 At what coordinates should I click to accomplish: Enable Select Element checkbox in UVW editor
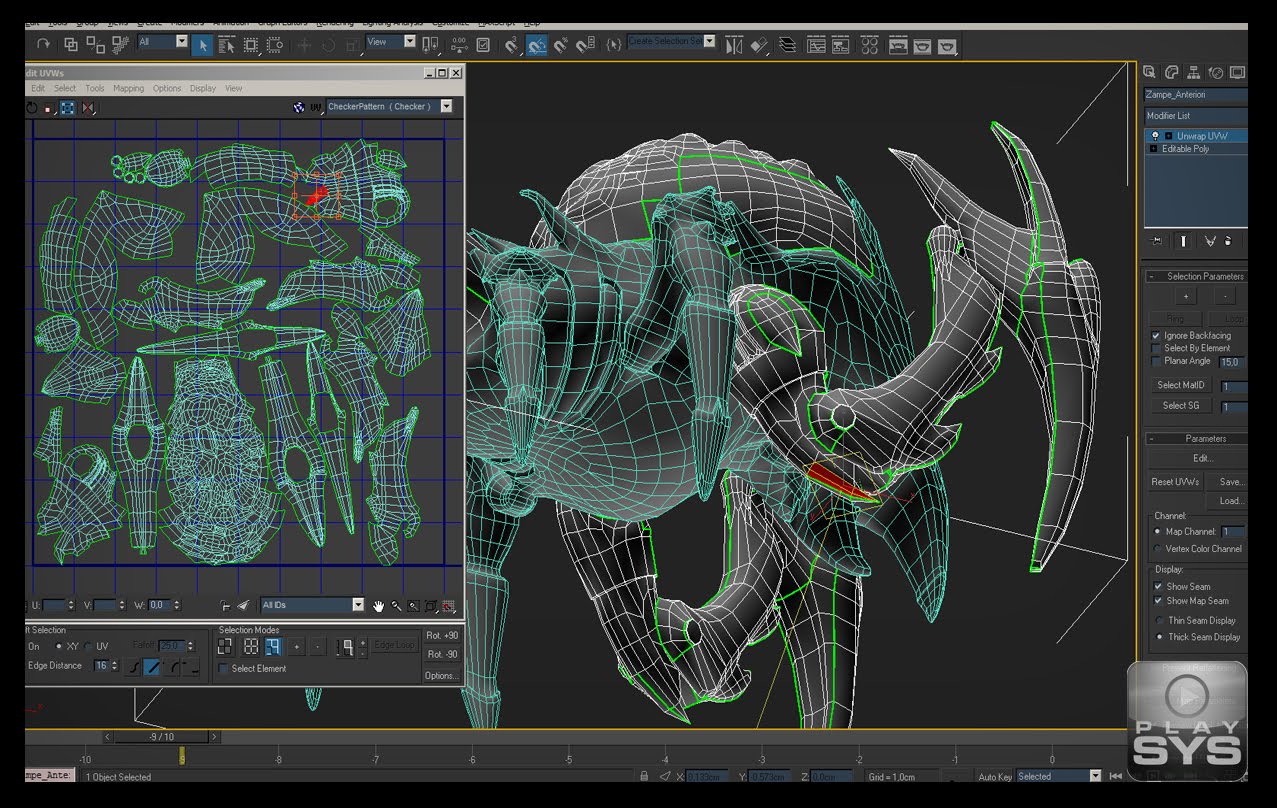[224, 669]
